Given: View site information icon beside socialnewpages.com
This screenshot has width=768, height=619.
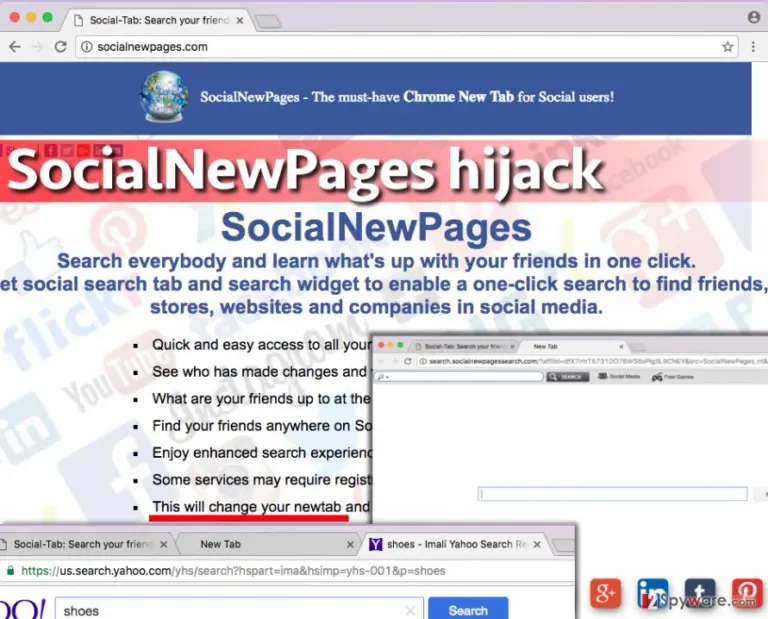Looking at the screenshot, I should (x=87, y=47).
